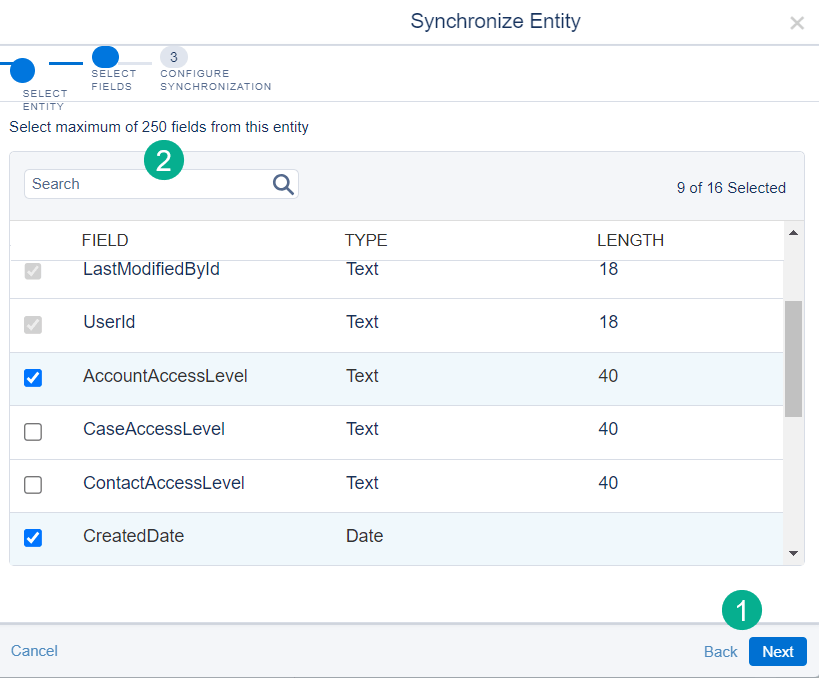The width and height of the screenshot is (819, 678).
Task: Click step 3 Configure Synchronization indicator
Action: coord(173,57)
